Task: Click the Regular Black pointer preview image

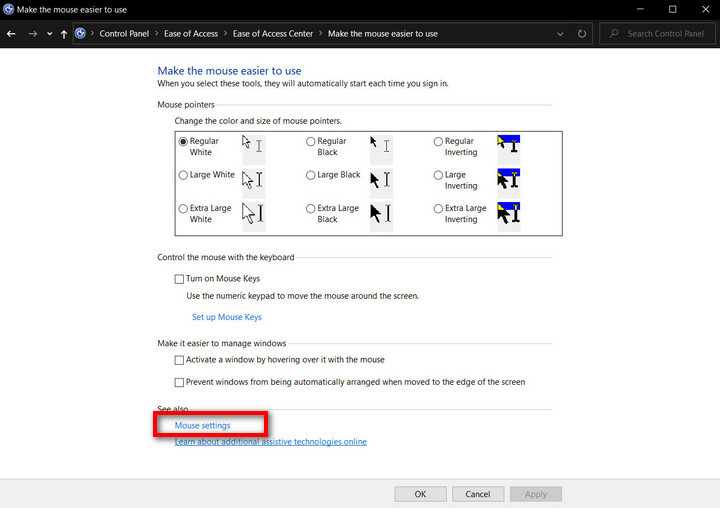Action: [380, 147]
